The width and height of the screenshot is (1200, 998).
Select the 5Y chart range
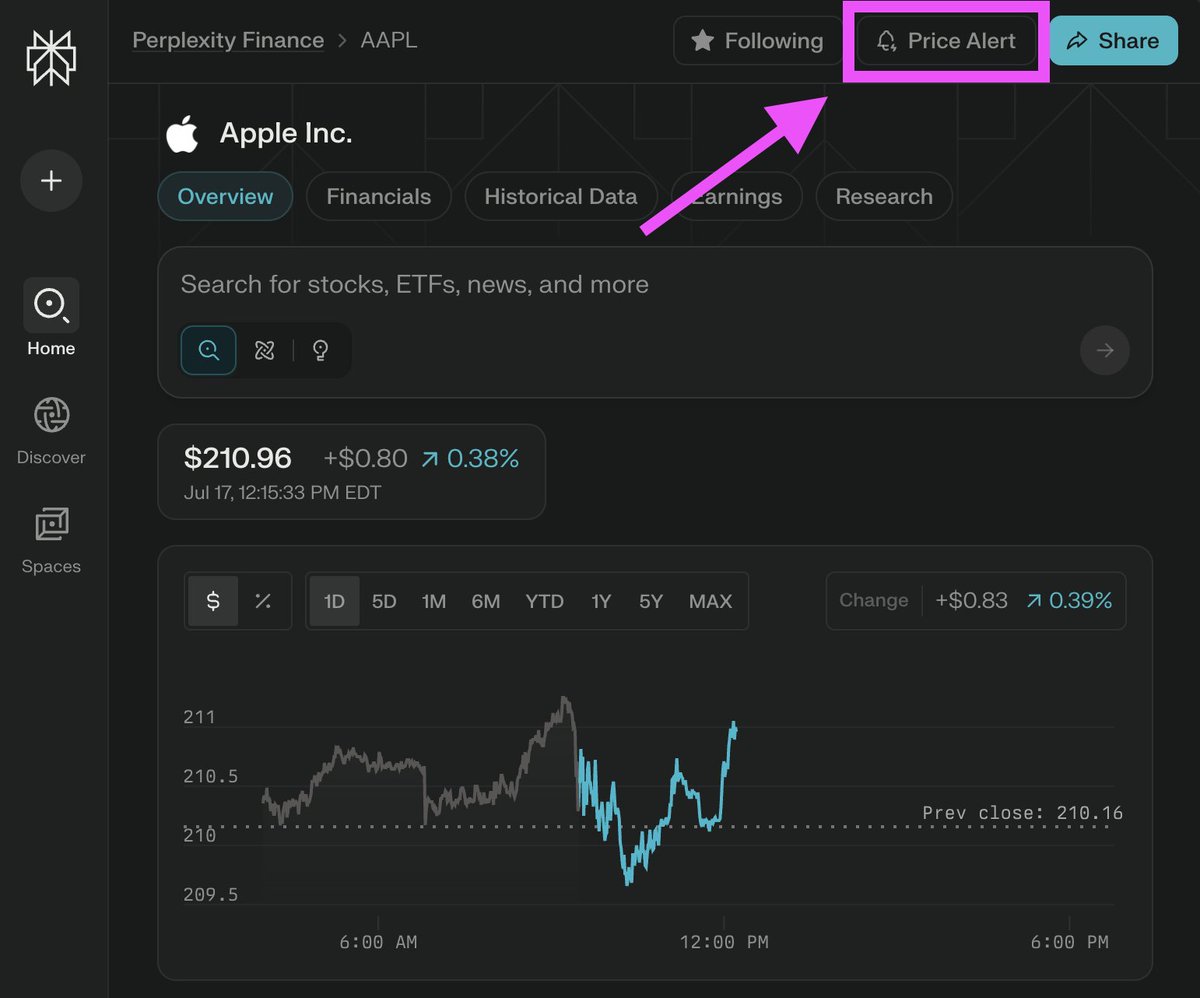click(651, 601)
